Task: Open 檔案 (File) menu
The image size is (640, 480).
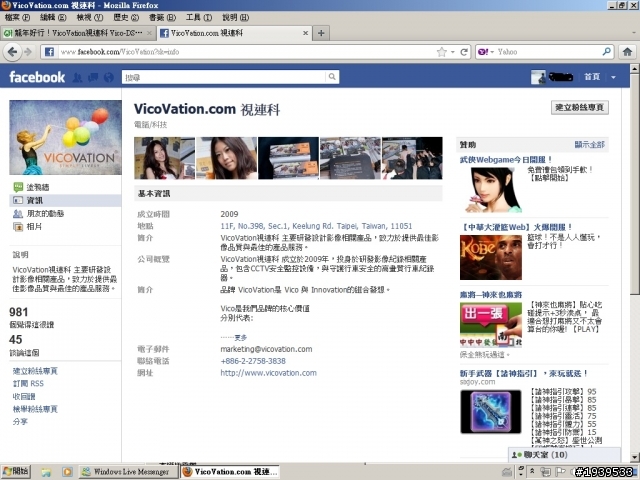Action: tap(17, 18)
